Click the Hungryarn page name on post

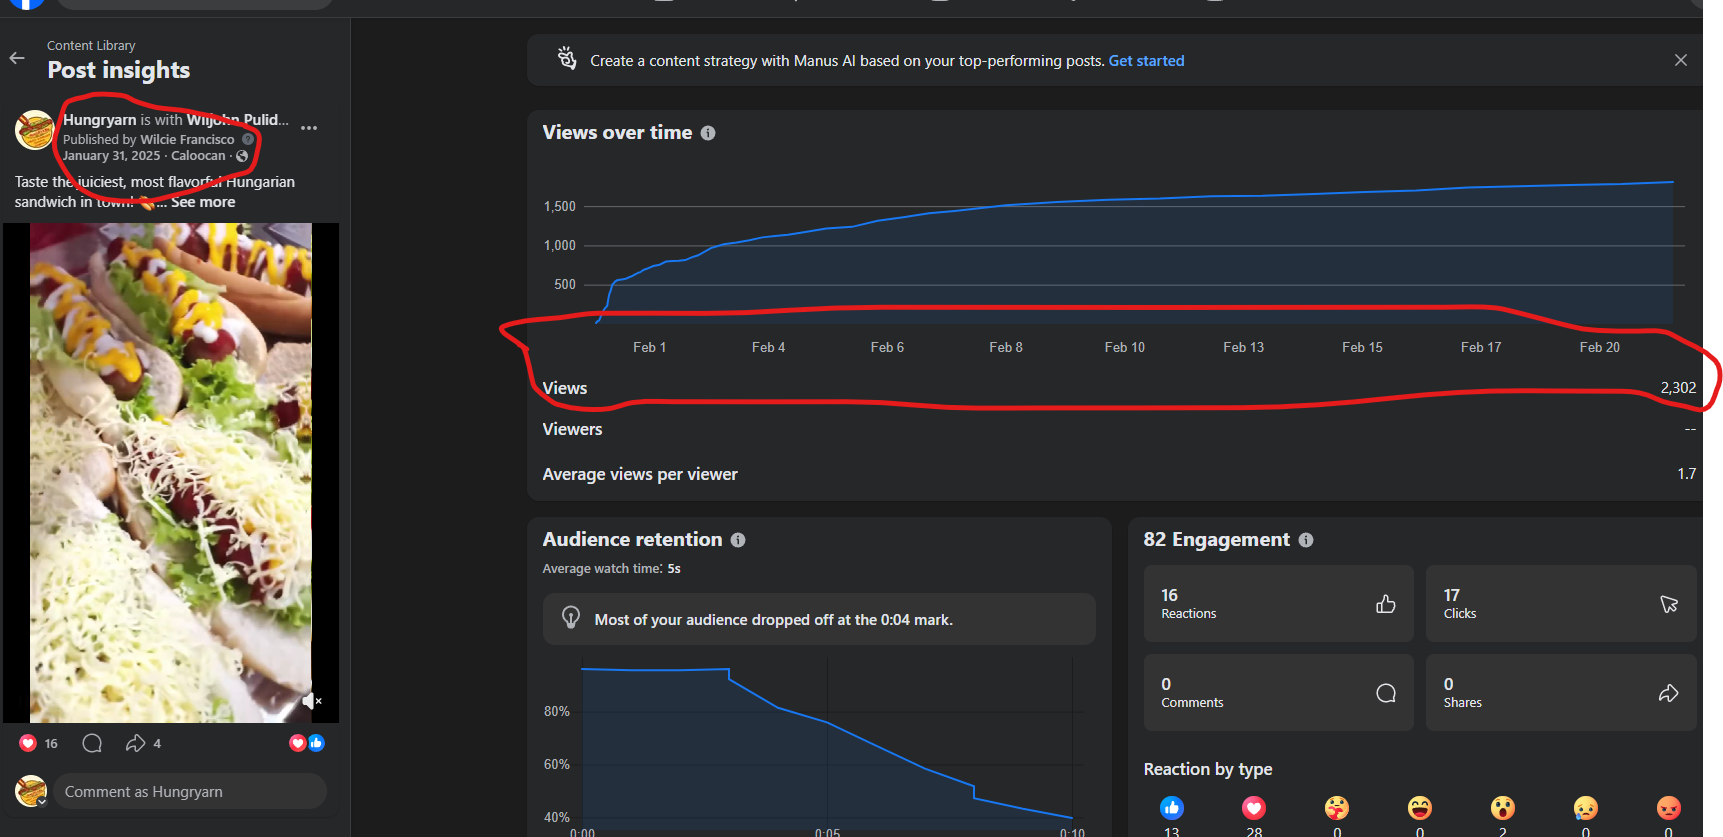[99, 120]
